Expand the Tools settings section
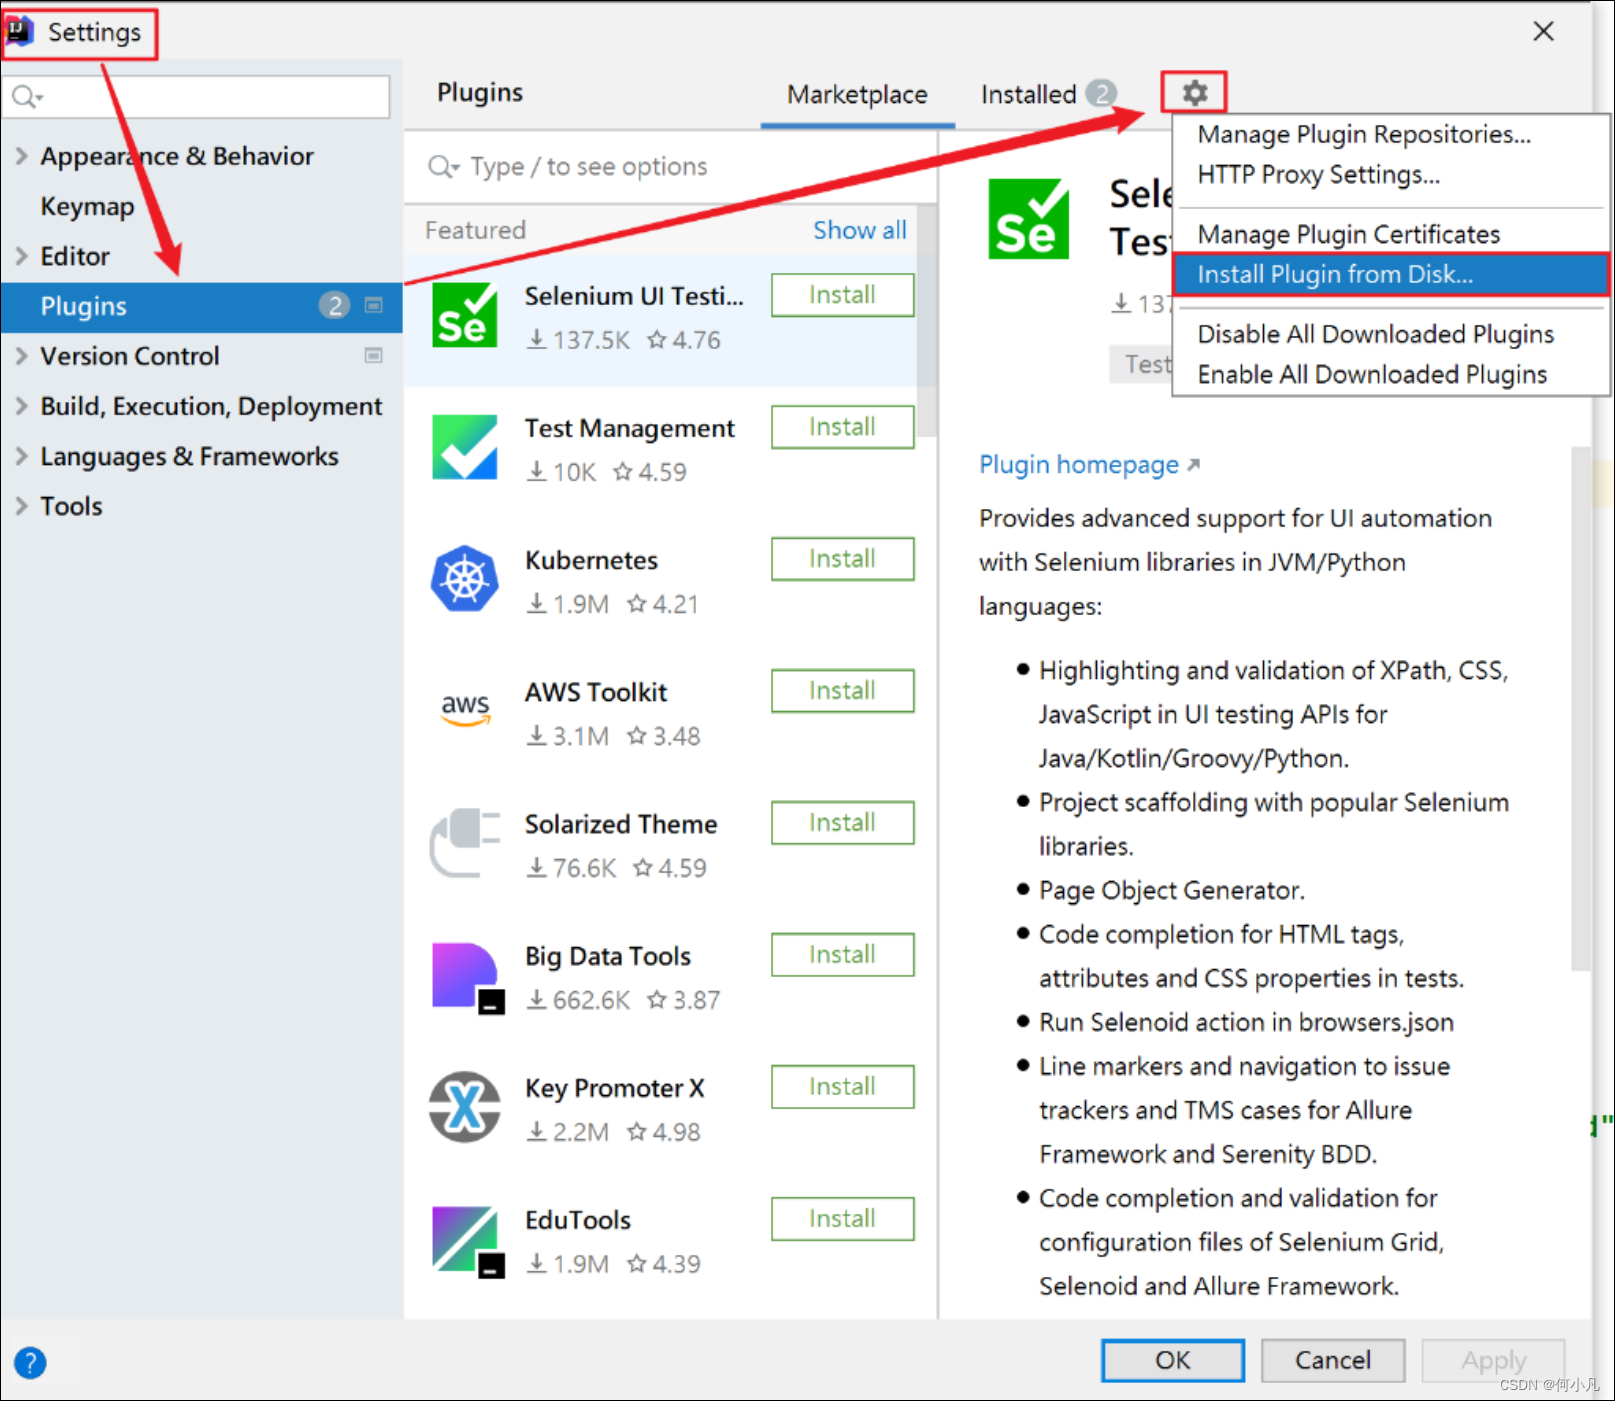 (21, 506)
